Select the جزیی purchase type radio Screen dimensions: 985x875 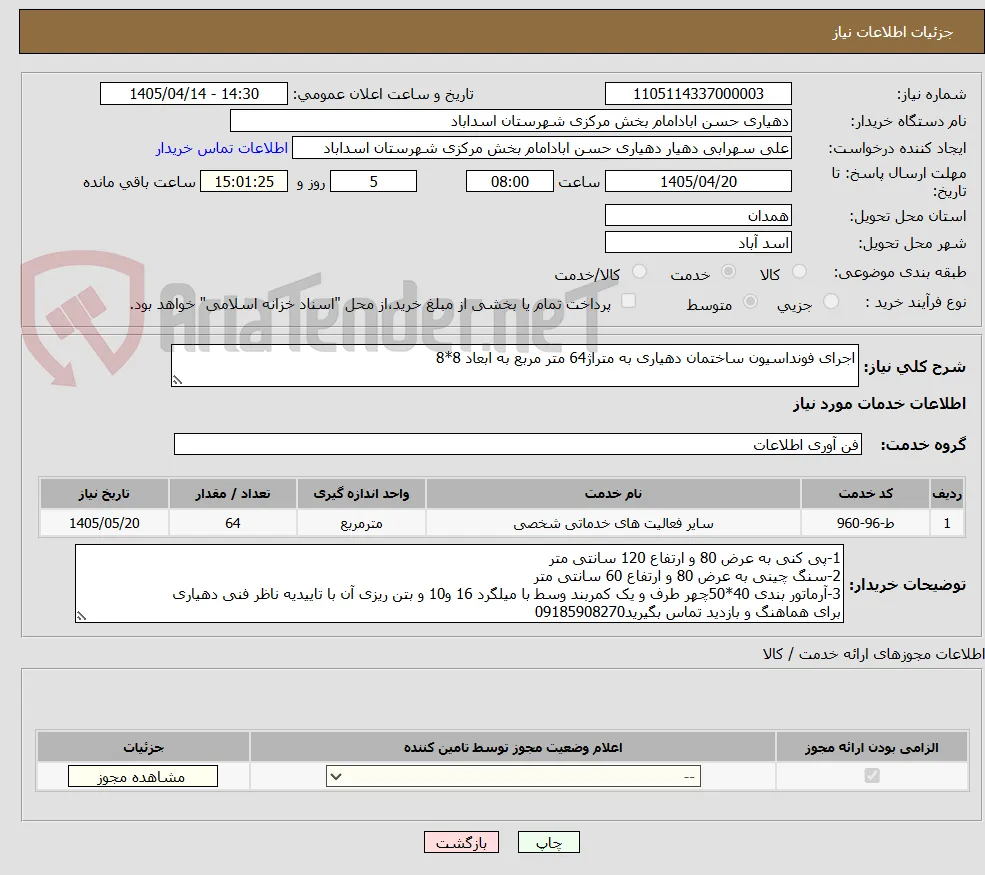[830, 302]
